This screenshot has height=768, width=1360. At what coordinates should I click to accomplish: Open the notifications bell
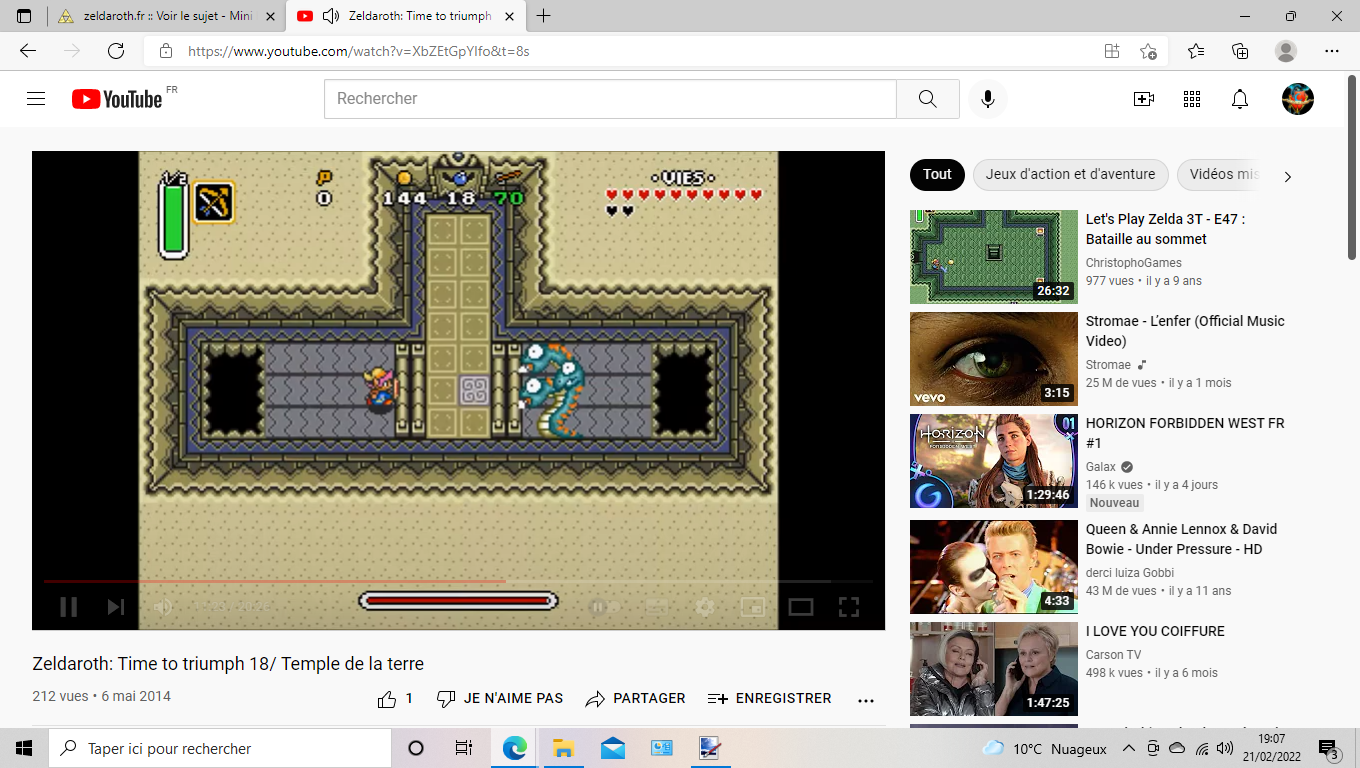coord(1240,99)
